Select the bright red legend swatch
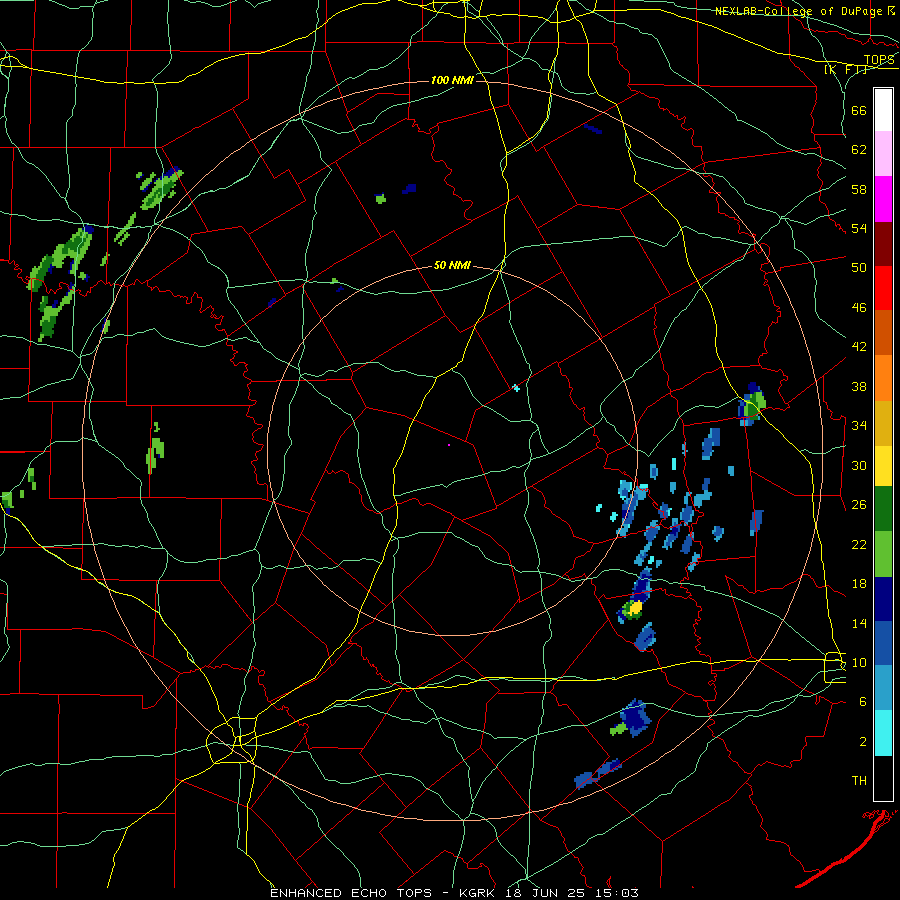Image resolution: width=900 pixels, height=900 pixels. tap(883, 288)
